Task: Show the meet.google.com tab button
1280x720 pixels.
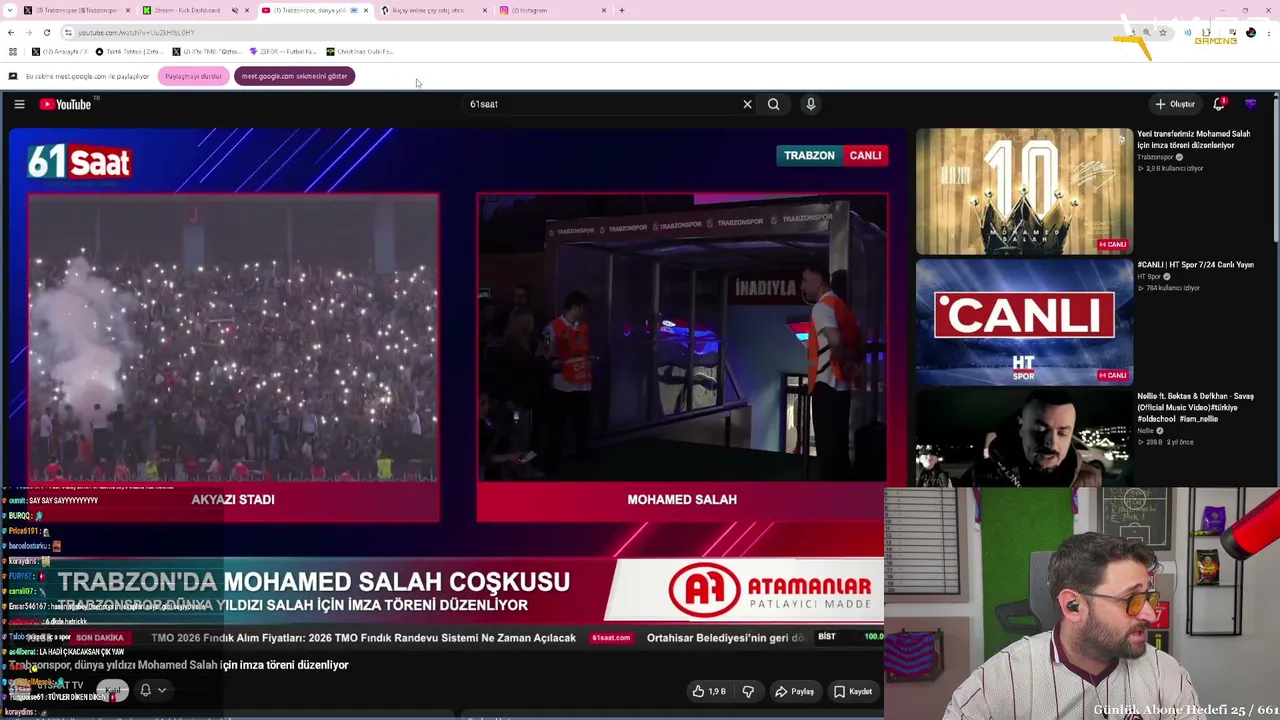Action: click(294, 76)
